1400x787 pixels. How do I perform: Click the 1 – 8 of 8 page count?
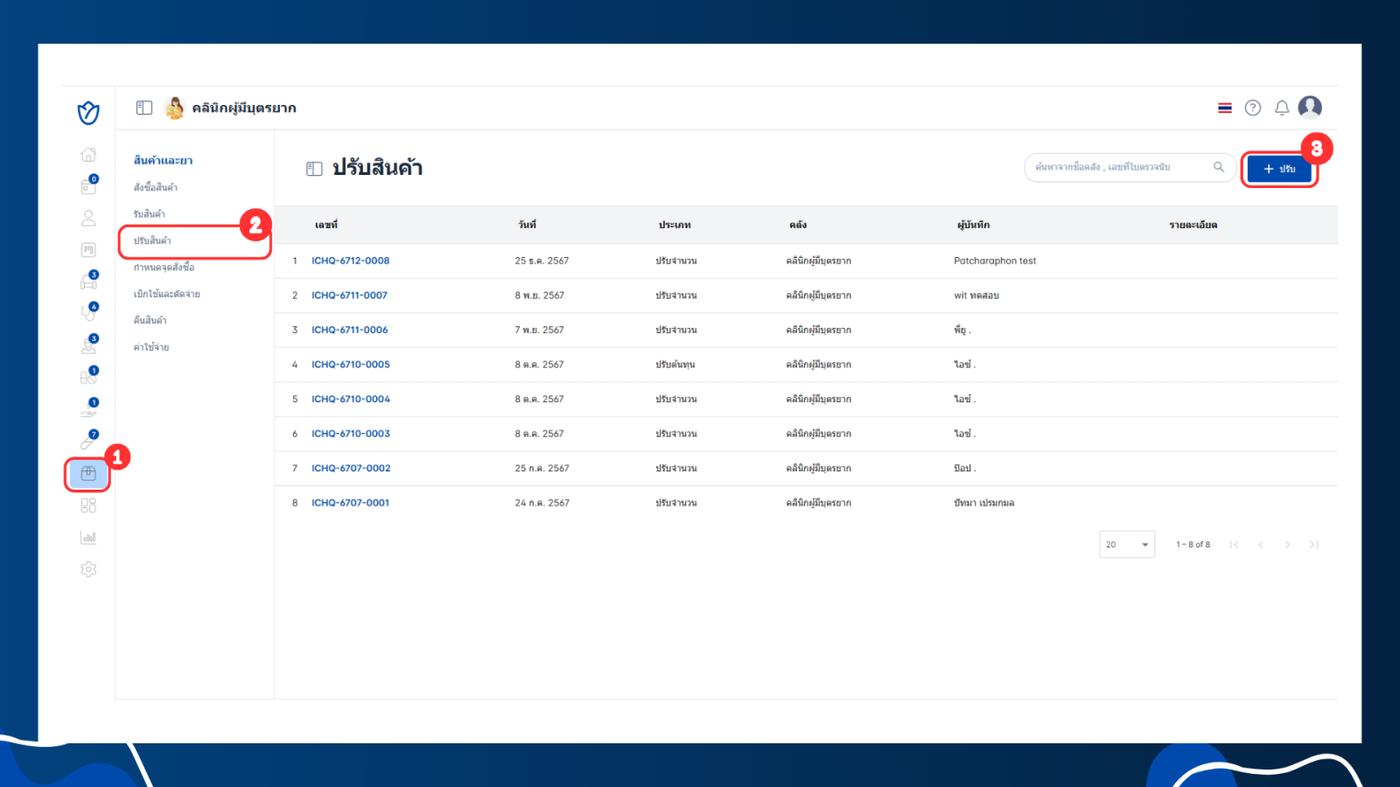1193,545
